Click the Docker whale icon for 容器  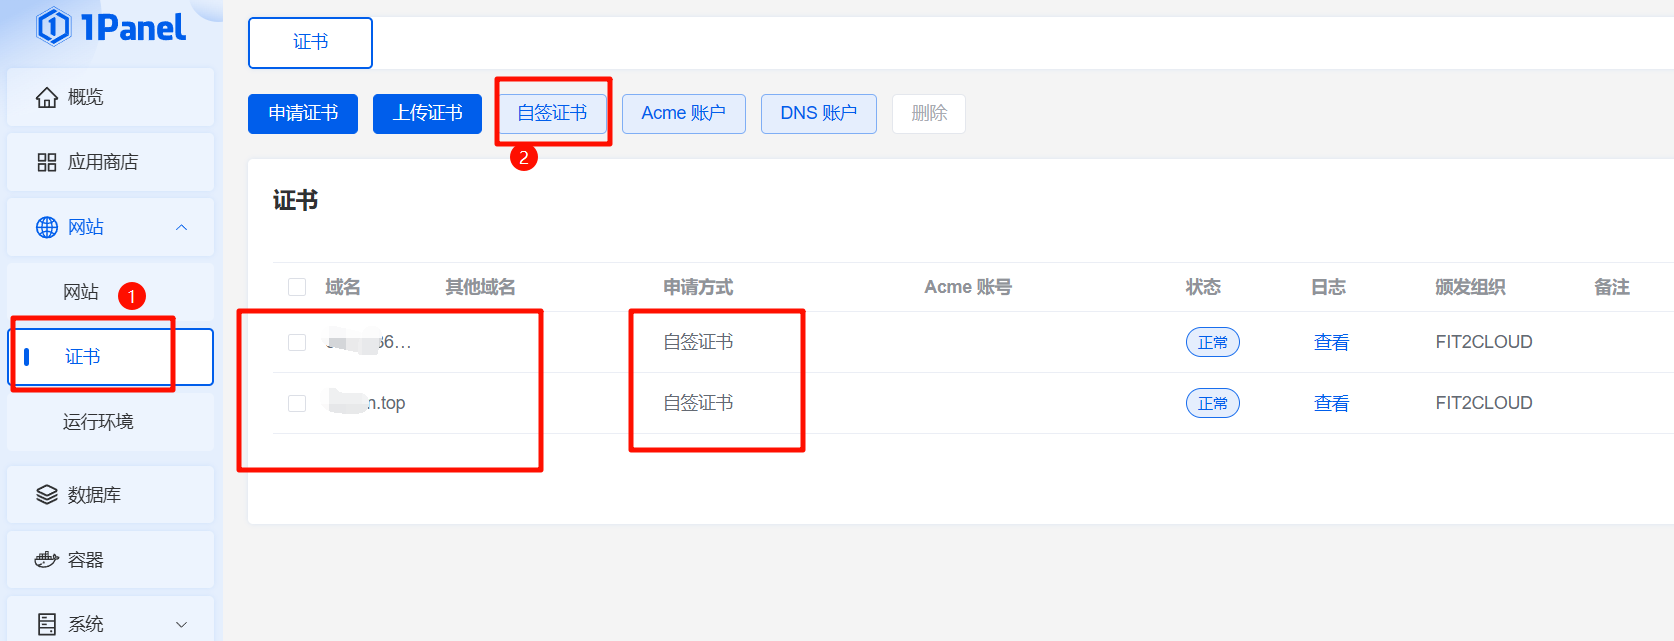click(x=47, y=560)
